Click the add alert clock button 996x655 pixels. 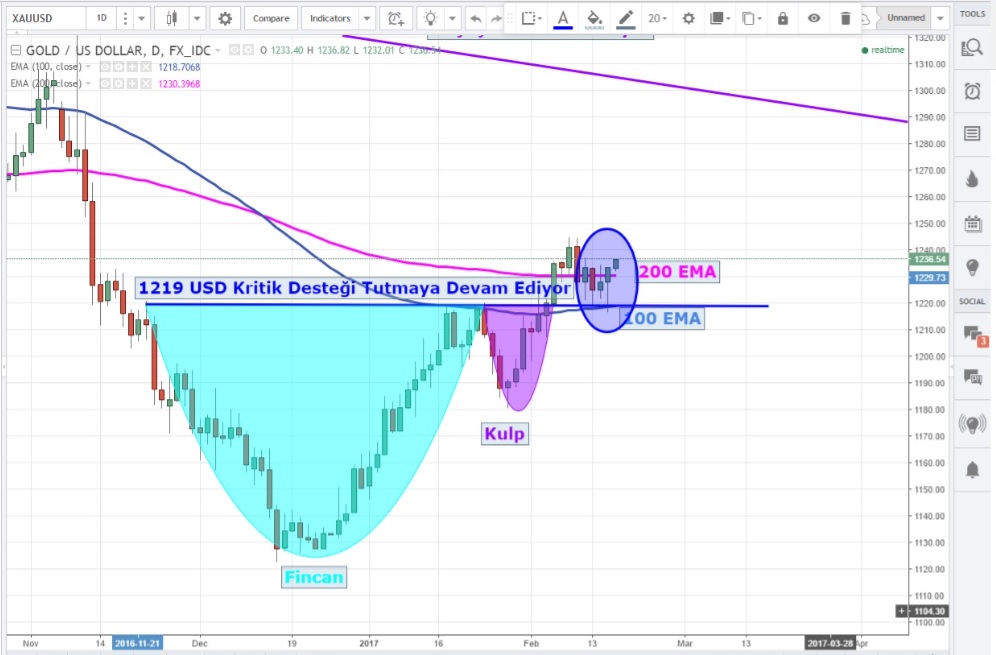click(396, 18)
